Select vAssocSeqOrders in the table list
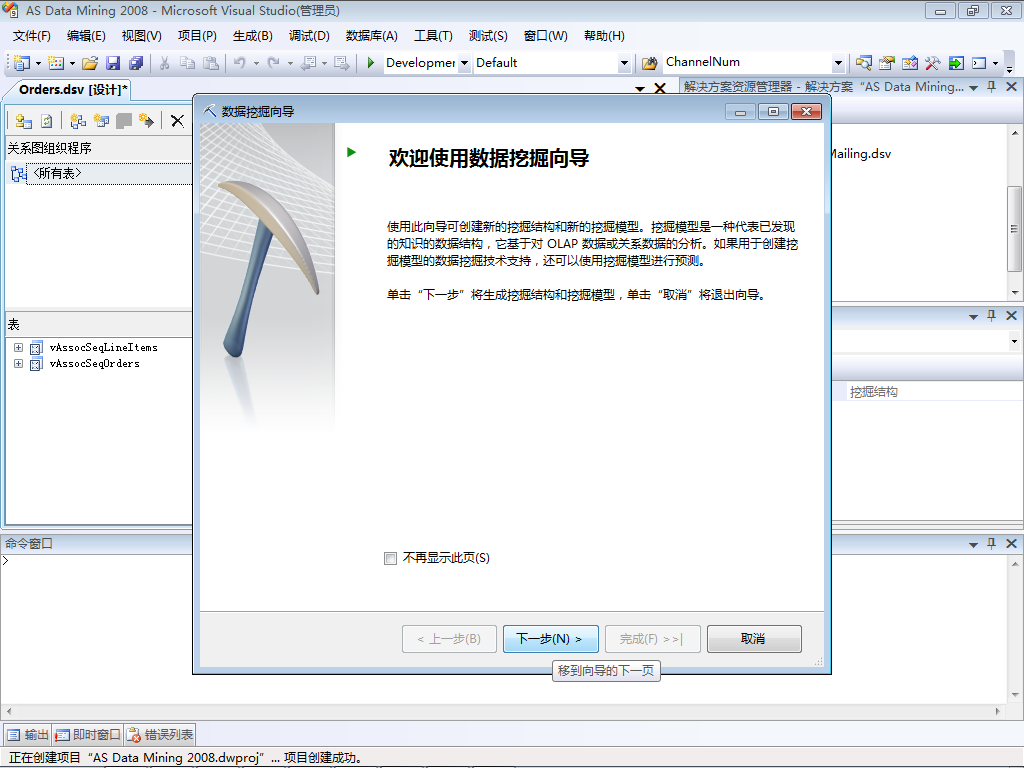The height and width of the screenshot is (768, 1024). click(x=95, y=364)
